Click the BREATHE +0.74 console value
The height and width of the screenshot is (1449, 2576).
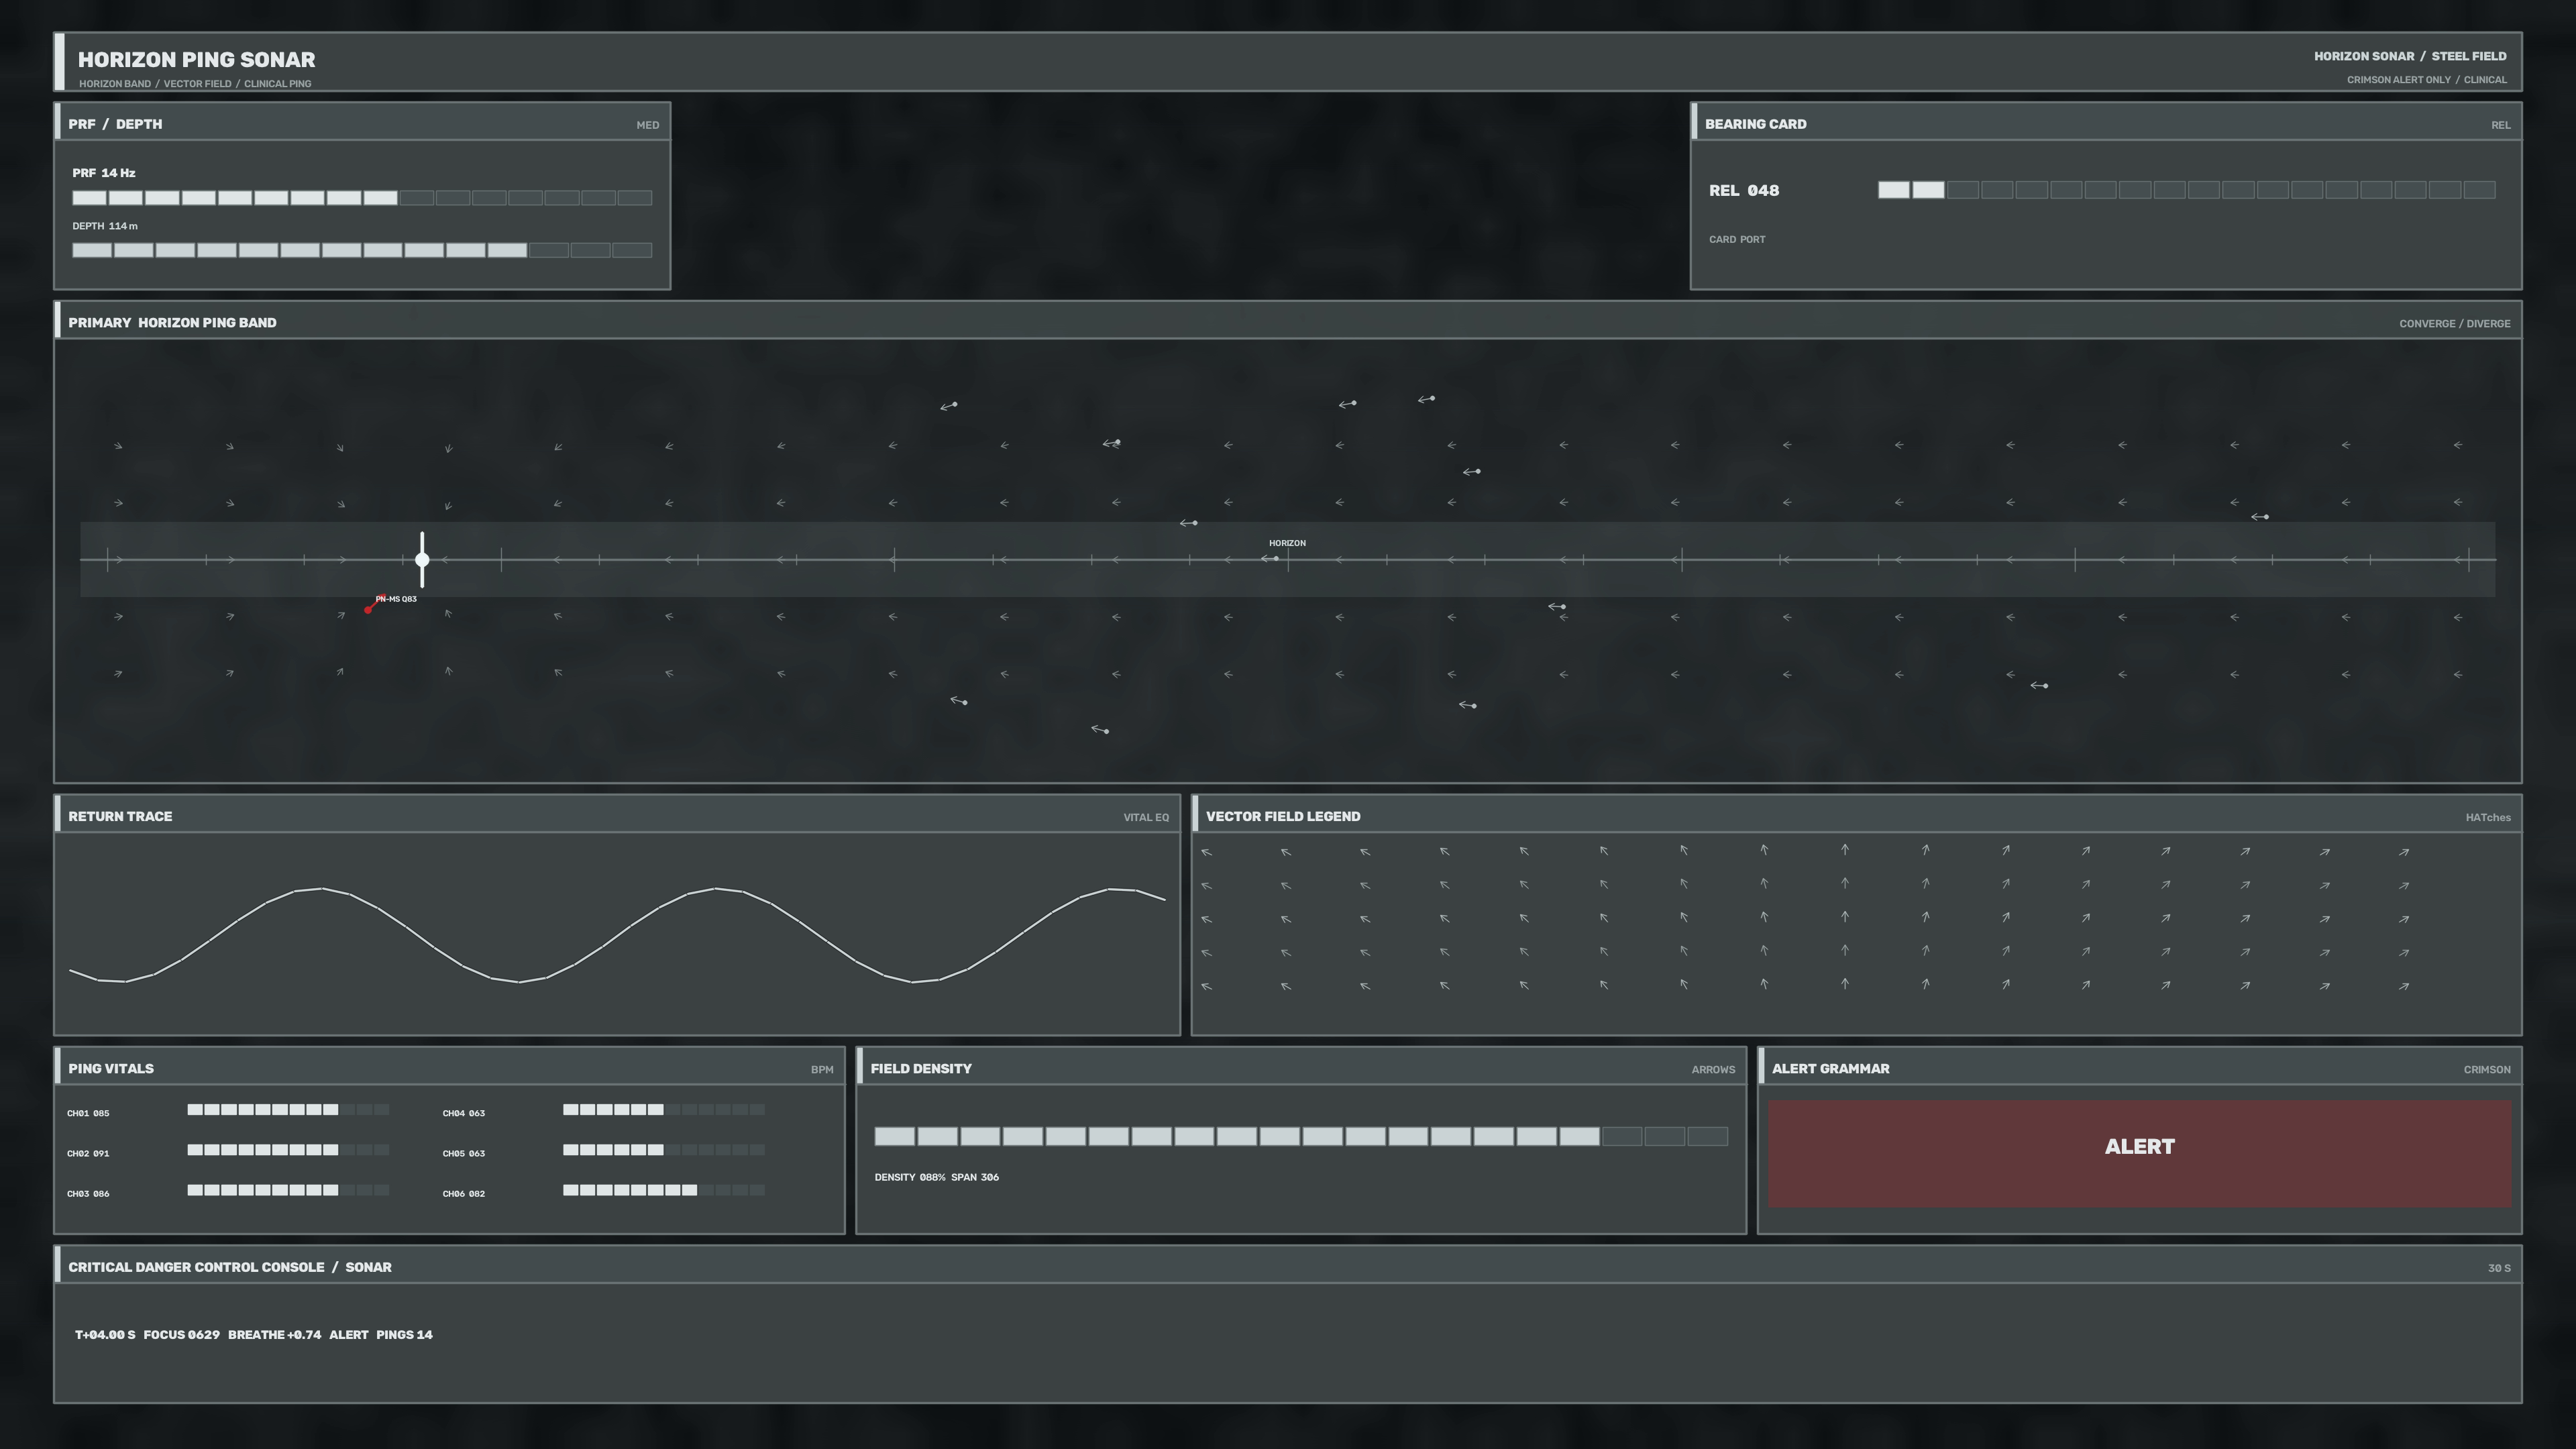coord(274,1335)
